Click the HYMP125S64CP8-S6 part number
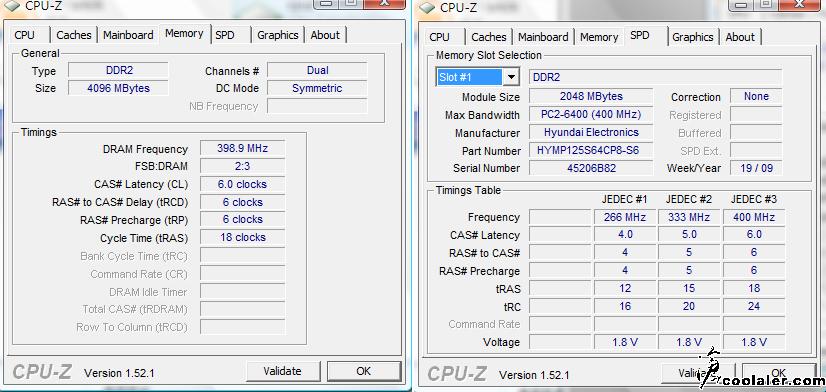 pos(591,150)
